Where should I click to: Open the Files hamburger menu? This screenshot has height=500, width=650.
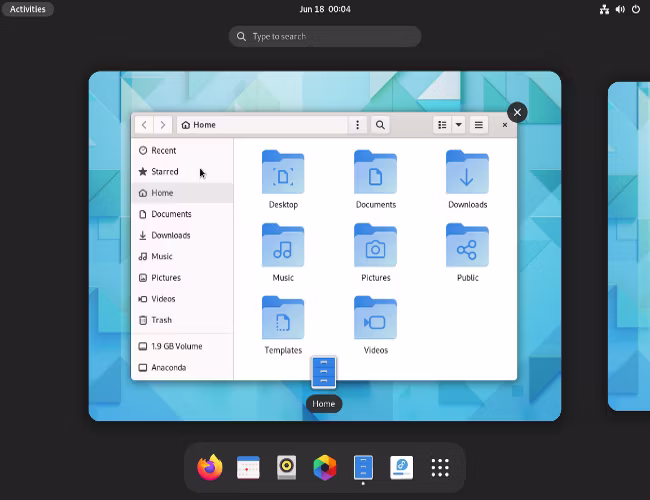click(478, 125)
